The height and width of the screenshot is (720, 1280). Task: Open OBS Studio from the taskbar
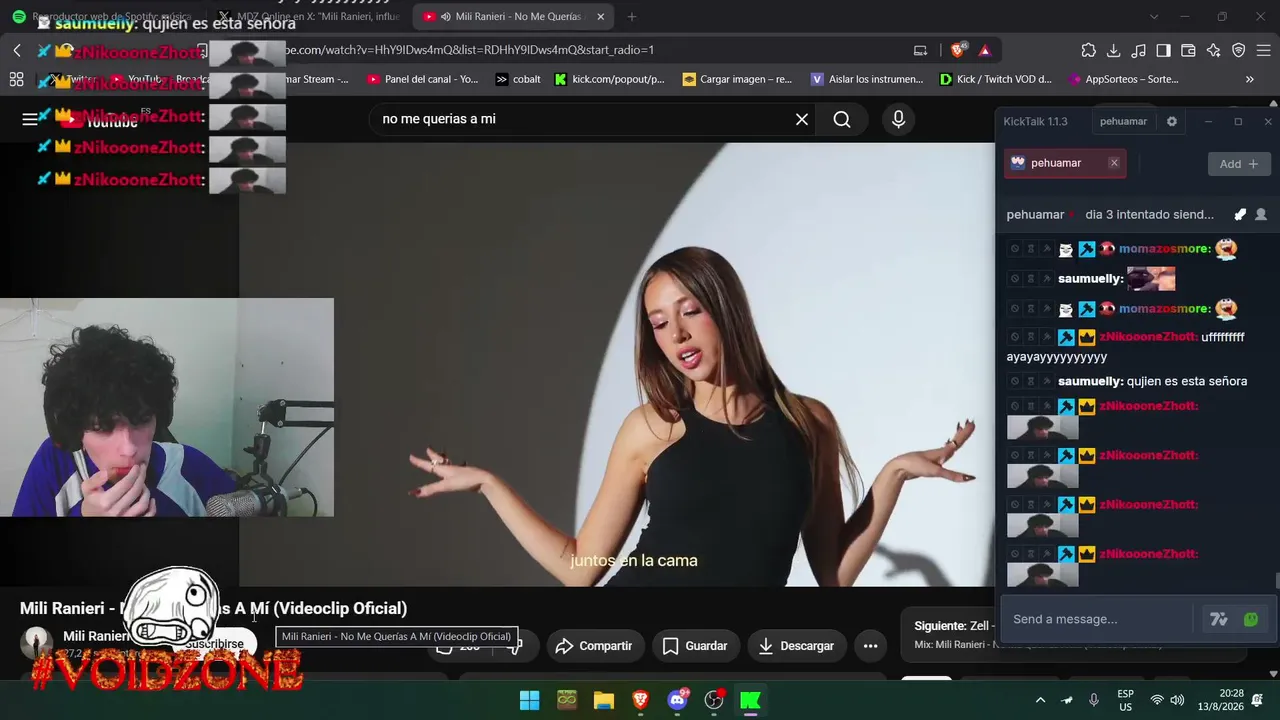(714, 700)
